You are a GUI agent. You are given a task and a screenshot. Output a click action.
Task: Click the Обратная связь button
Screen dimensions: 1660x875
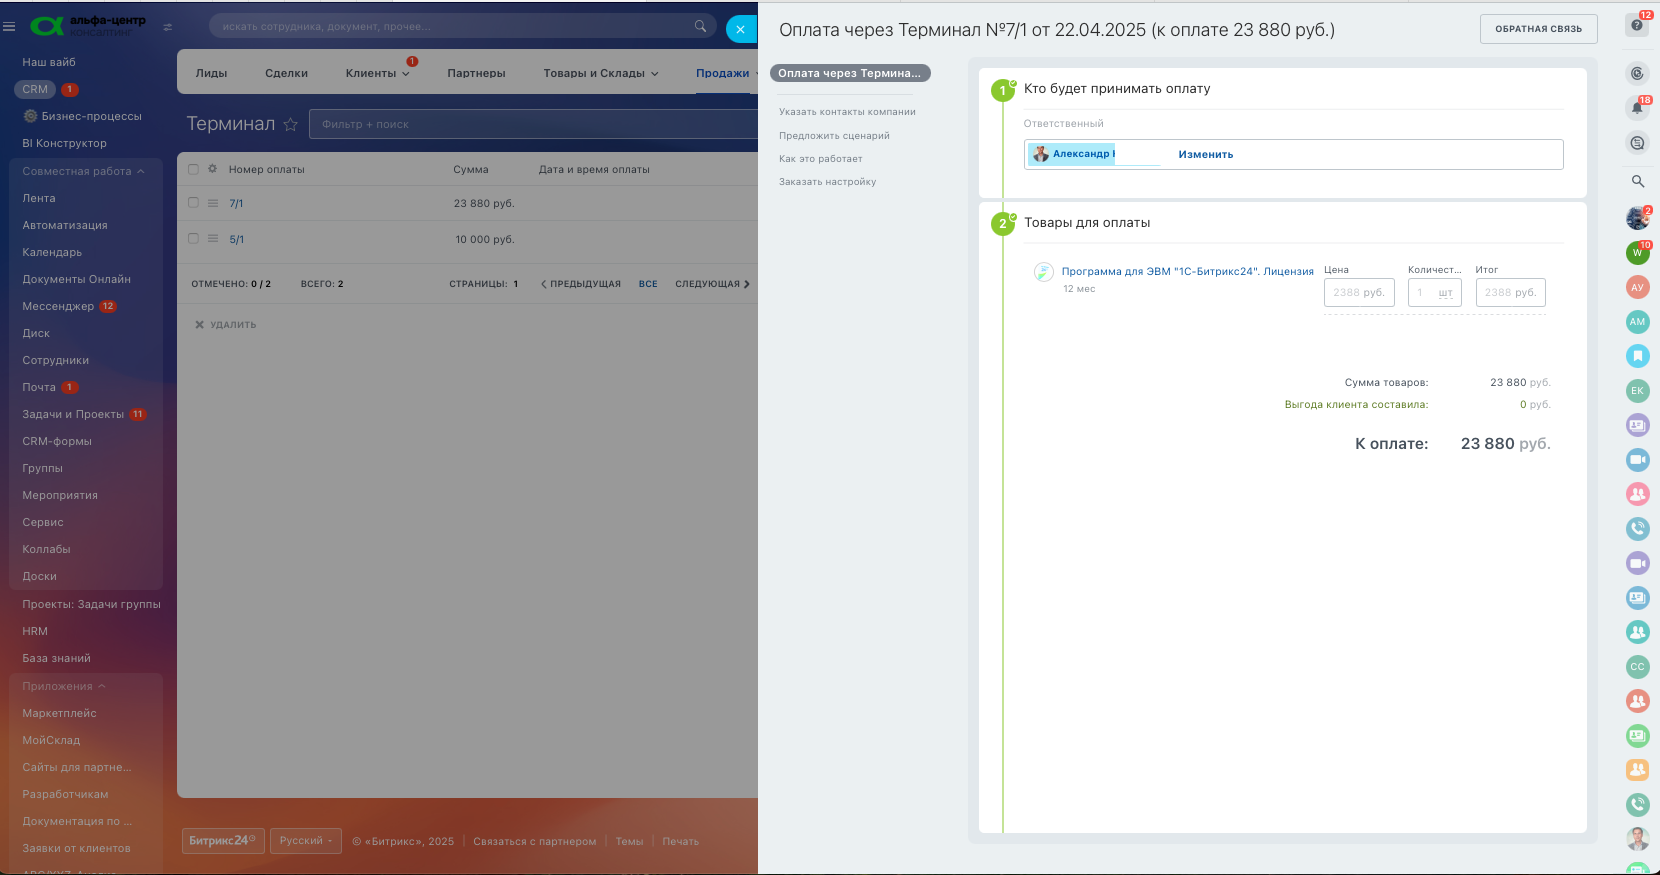point(1538,29)
